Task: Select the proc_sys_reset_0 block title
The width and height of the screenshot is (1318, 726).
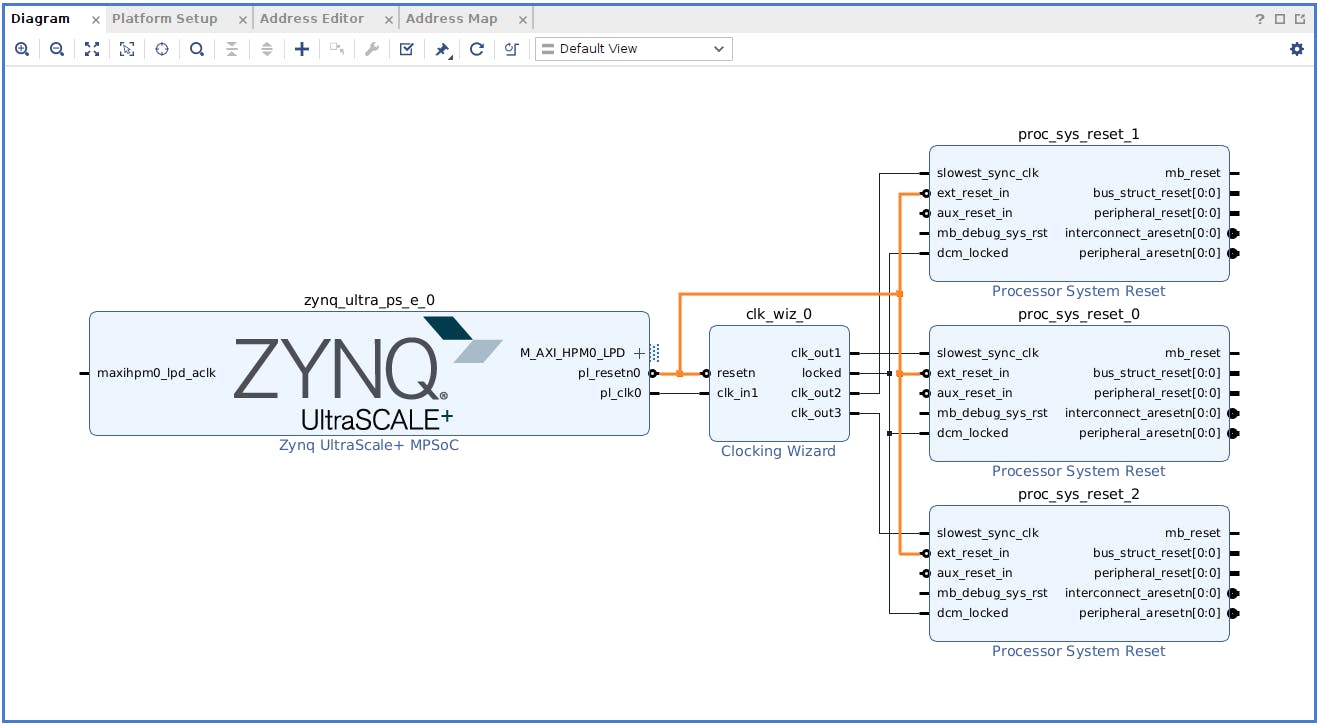Action: (1079, 314)
